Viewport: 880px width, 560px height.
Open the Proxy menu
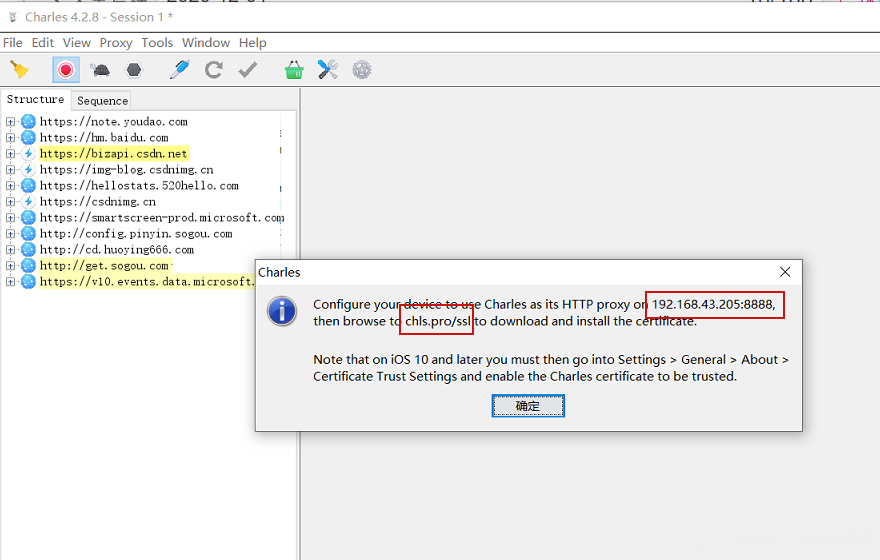116,43
